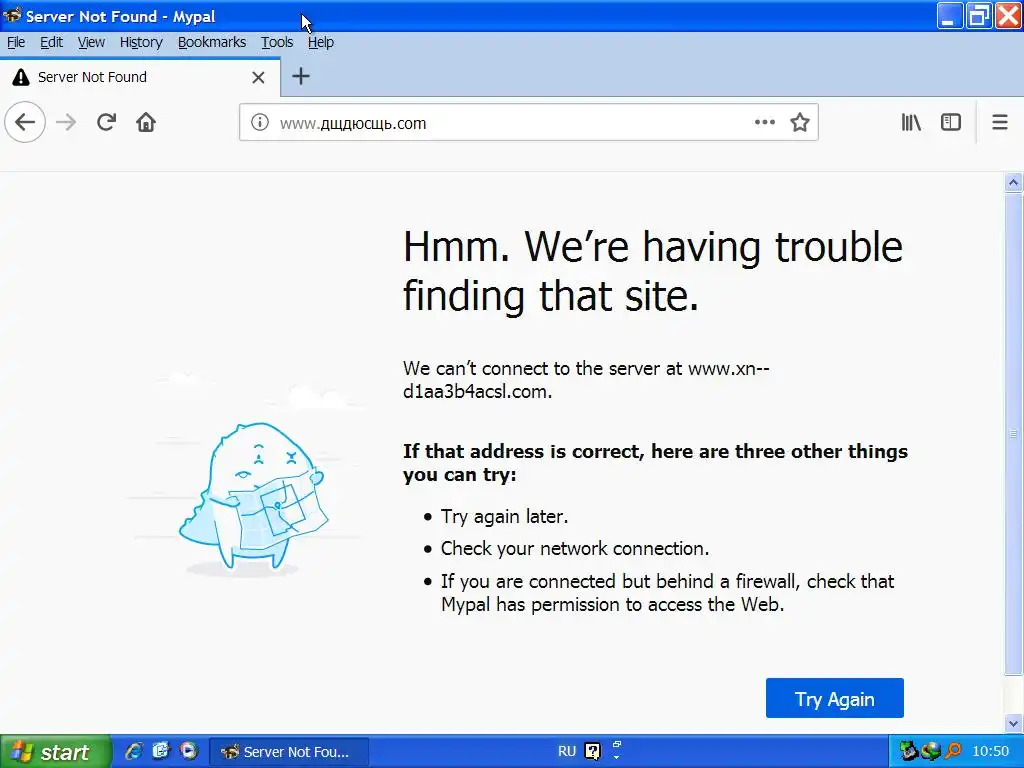
Task: Click the RU language indicator
Action: tap(566, 752)
